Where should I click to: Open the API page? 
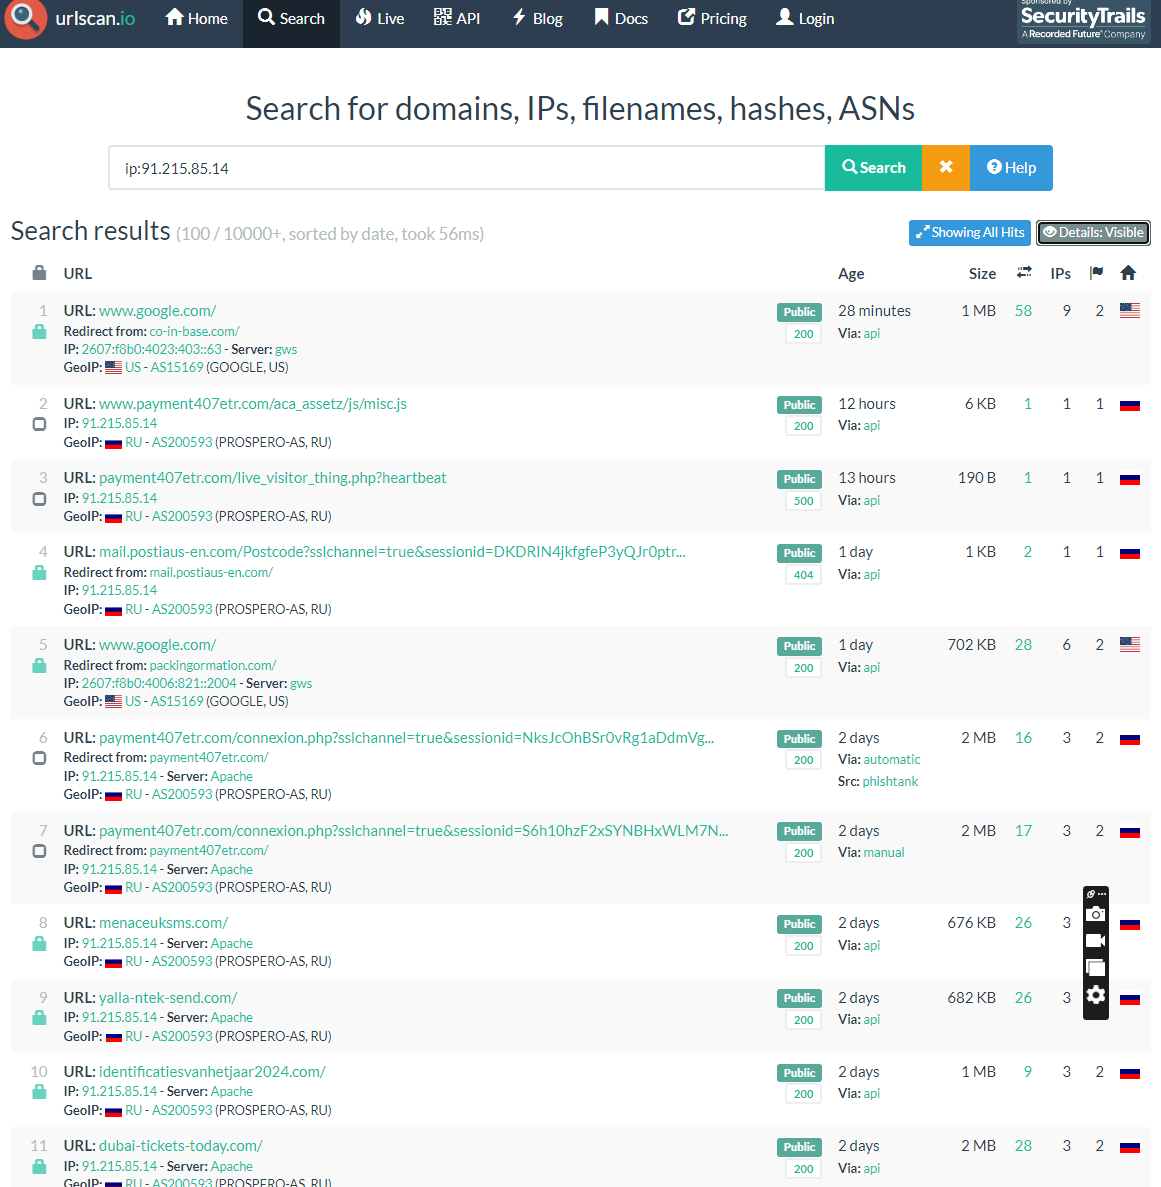457,18
